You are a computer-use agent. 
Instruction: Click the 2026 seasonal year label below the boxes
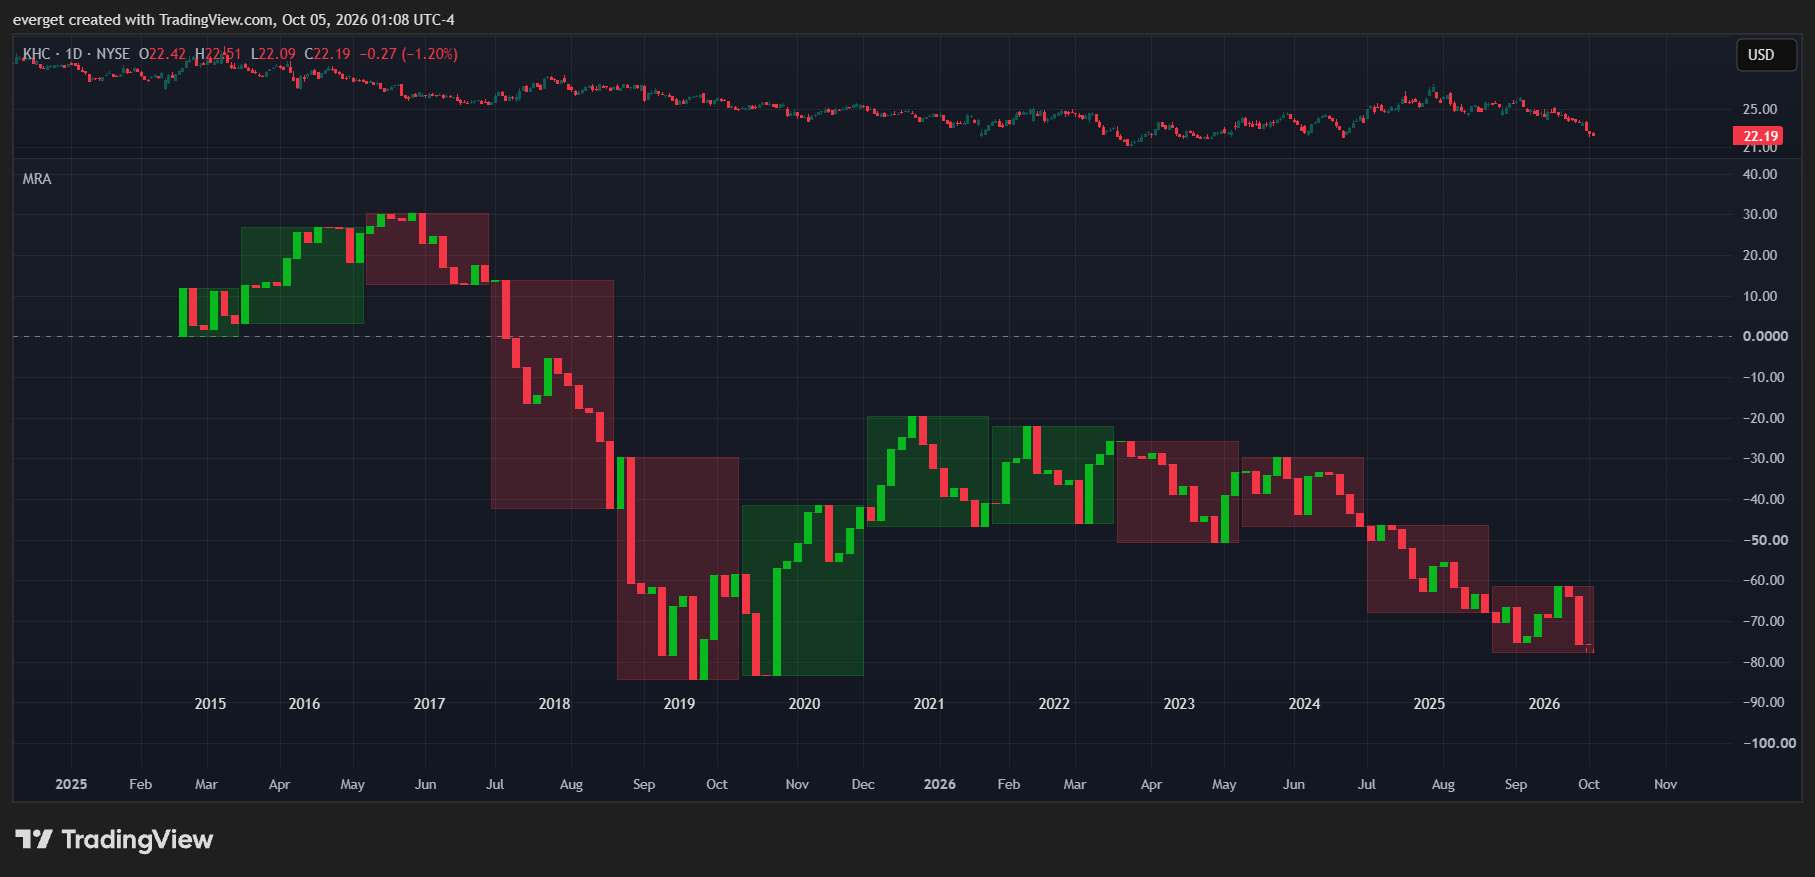click(x=1544, y=704)
